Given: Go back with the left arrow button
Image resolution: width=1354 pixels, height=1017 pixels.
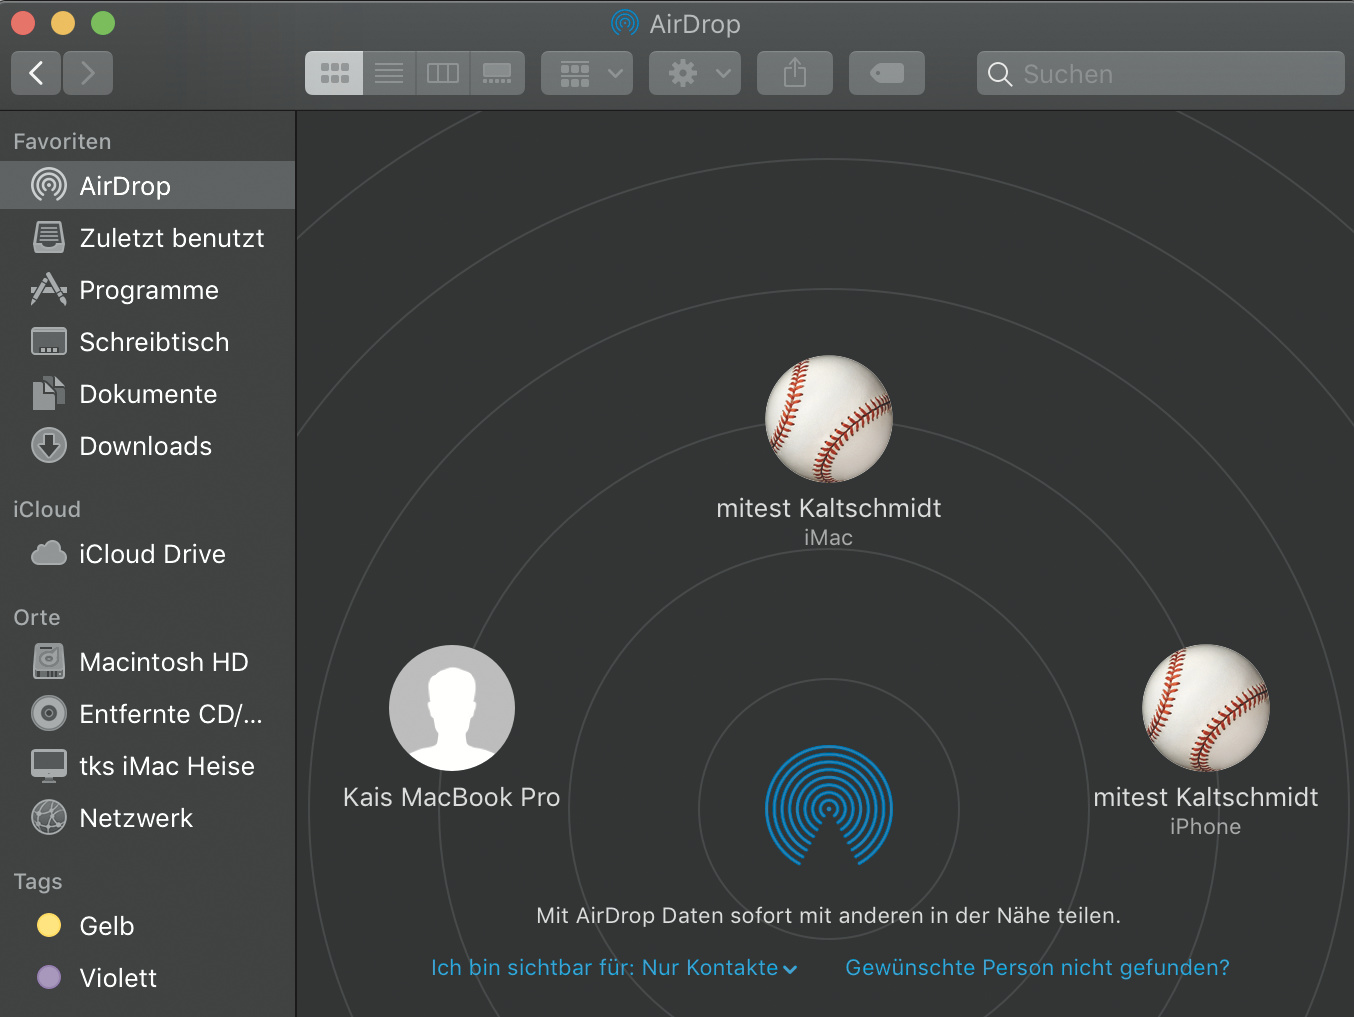Looking at the screenshot, I should coord(36,73).
